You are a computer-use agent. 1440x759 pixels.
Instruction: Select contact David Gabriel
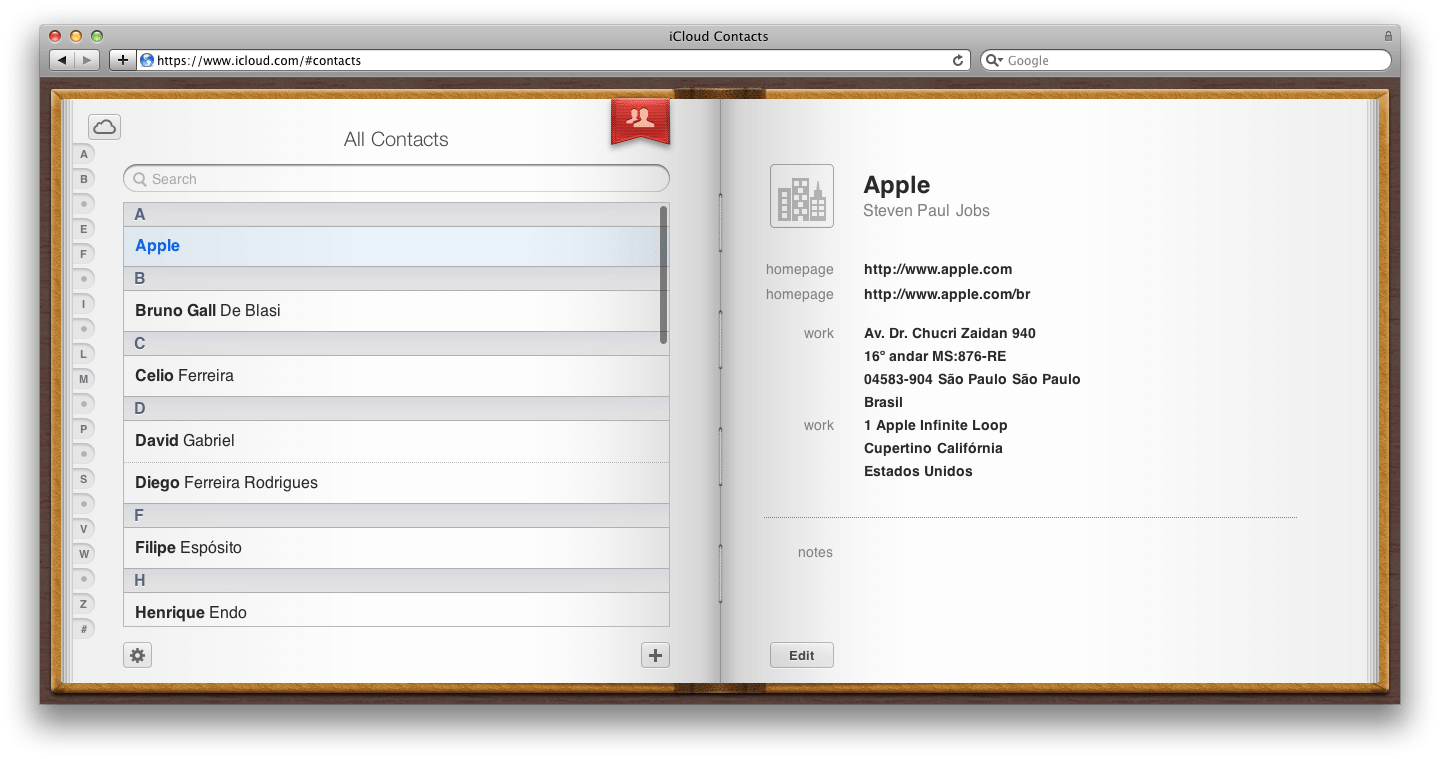pos(396,441)
